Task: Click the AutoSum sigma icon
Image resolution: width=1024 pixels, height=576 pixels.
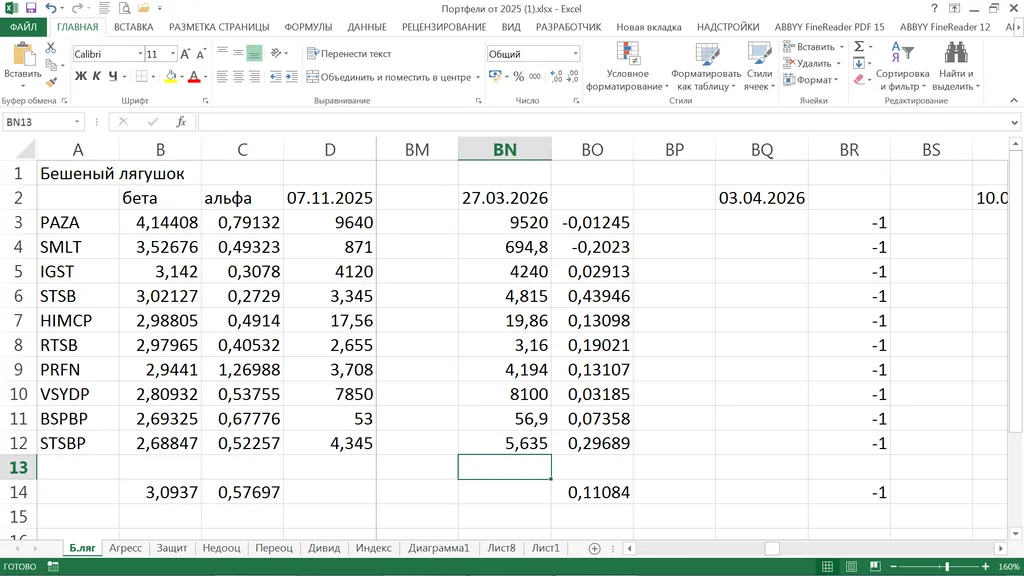Action: (x=859, y=46)
